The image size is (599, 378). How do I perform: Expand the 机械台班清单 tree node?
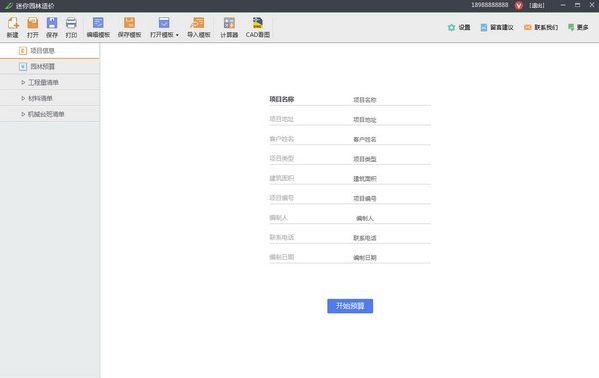point(23,114)
